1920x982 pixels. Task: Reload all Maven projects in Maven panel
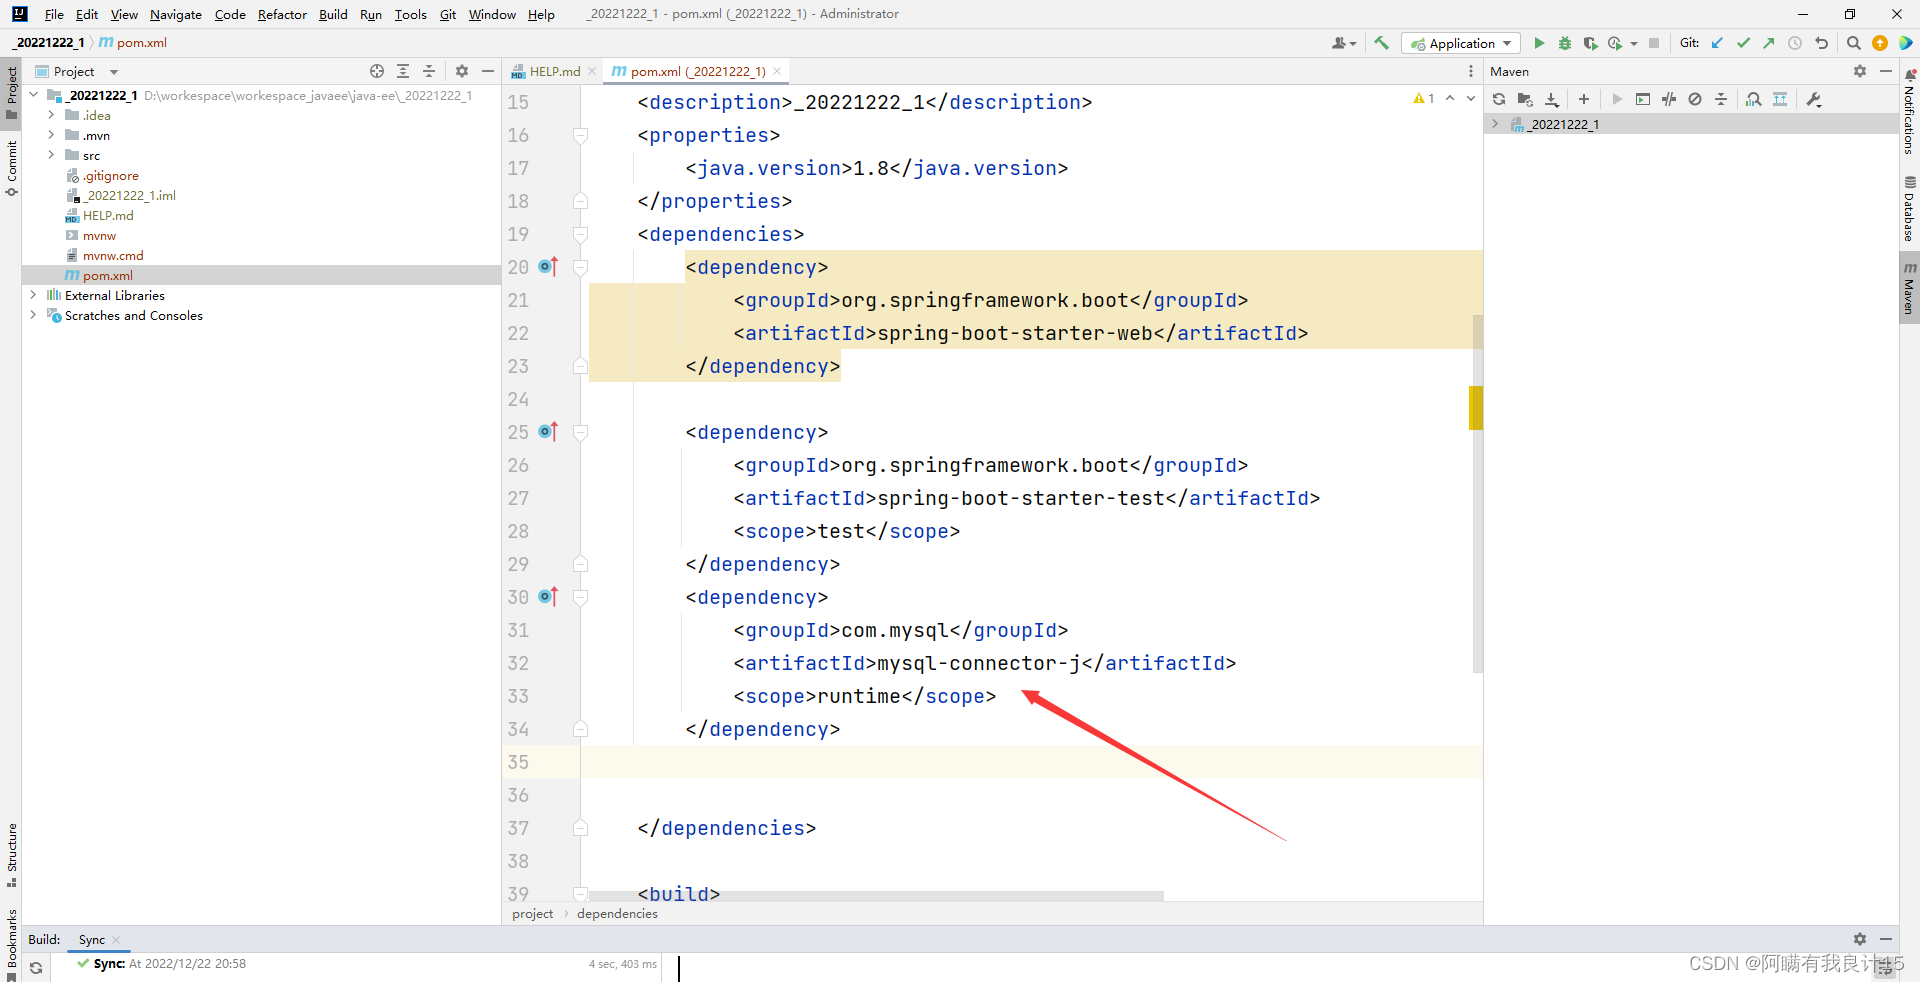click(x=1499, y=99)
